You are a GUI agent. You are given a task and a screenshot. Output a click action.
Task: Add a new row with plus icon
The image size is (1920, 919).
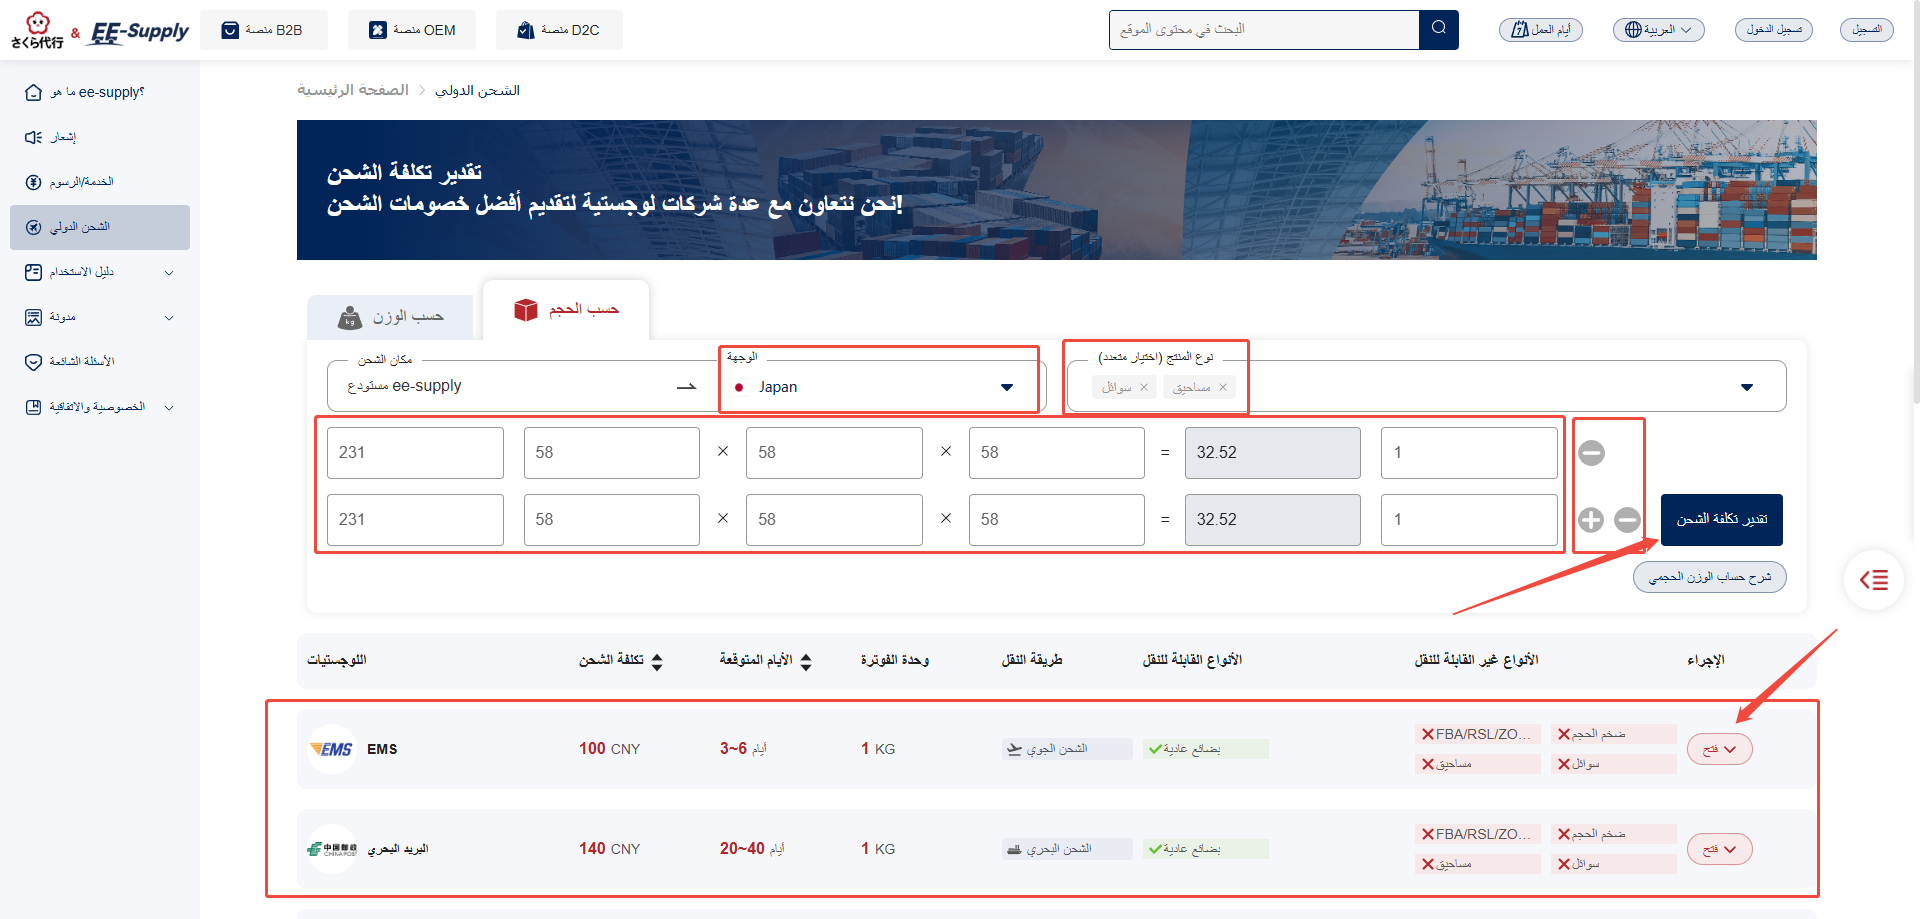(x=1591, y=520)
